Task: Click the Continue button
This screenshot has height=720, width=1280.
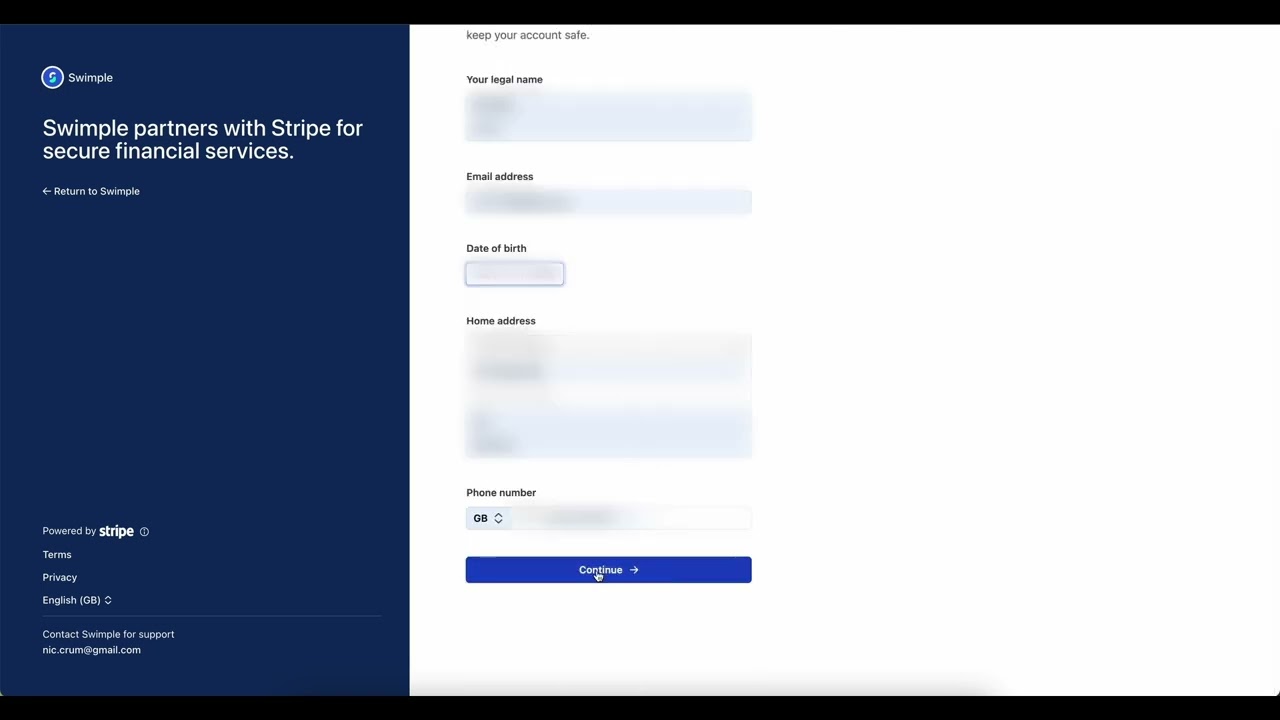Action: (608, 570)
